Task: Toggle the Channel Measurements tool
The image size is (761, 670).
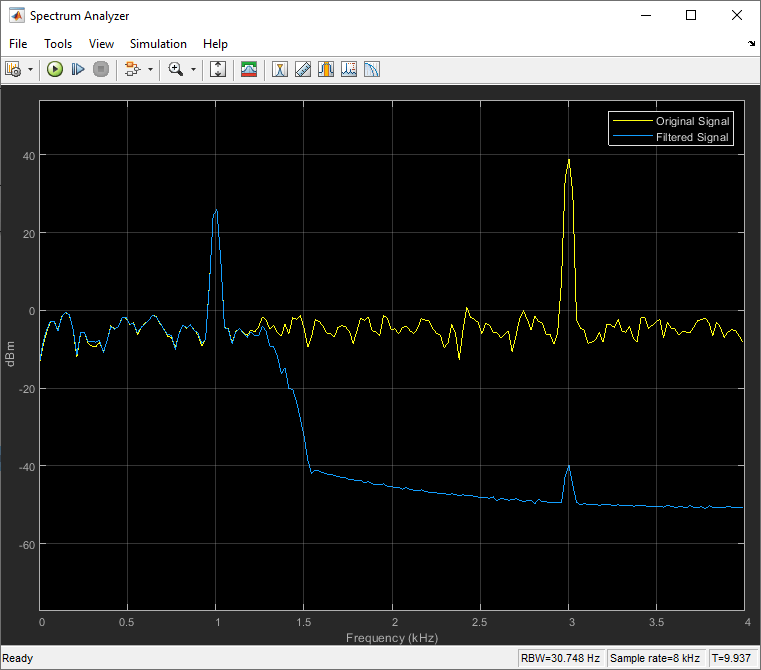Action: [x=326, y=69]
